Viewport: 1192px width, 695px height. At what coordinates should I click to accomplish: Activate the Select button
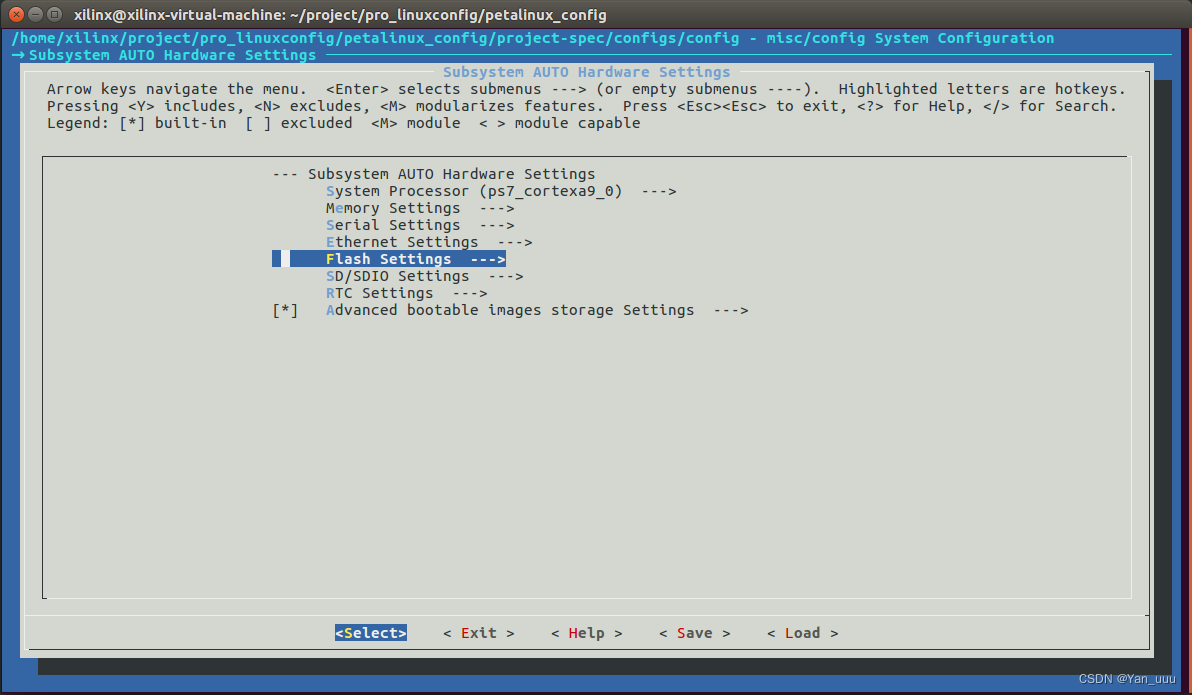tap(370, 632)
